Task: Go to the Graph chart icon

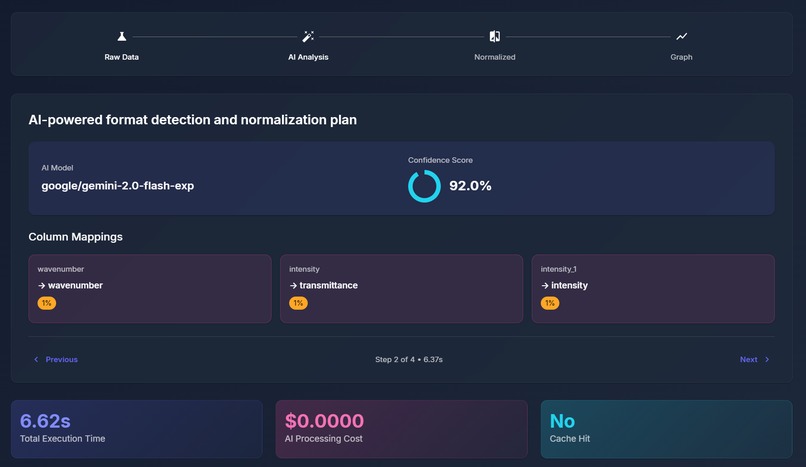Action: 681,36
